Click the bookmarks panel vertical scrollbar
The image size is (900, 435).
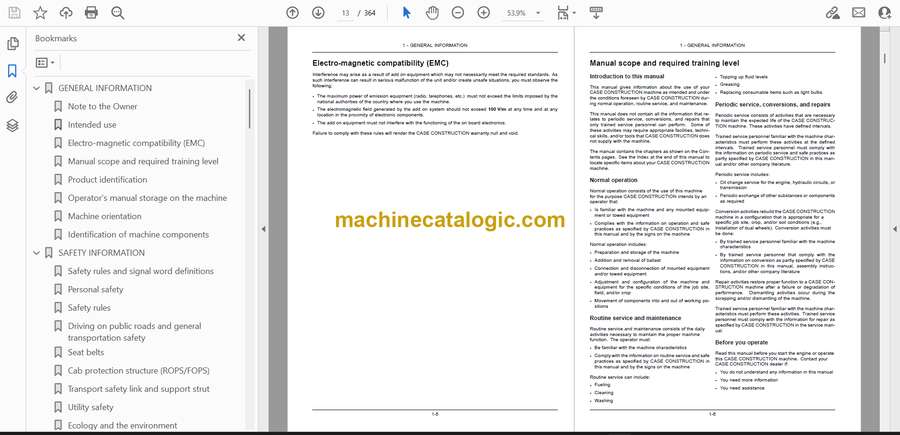249,109
